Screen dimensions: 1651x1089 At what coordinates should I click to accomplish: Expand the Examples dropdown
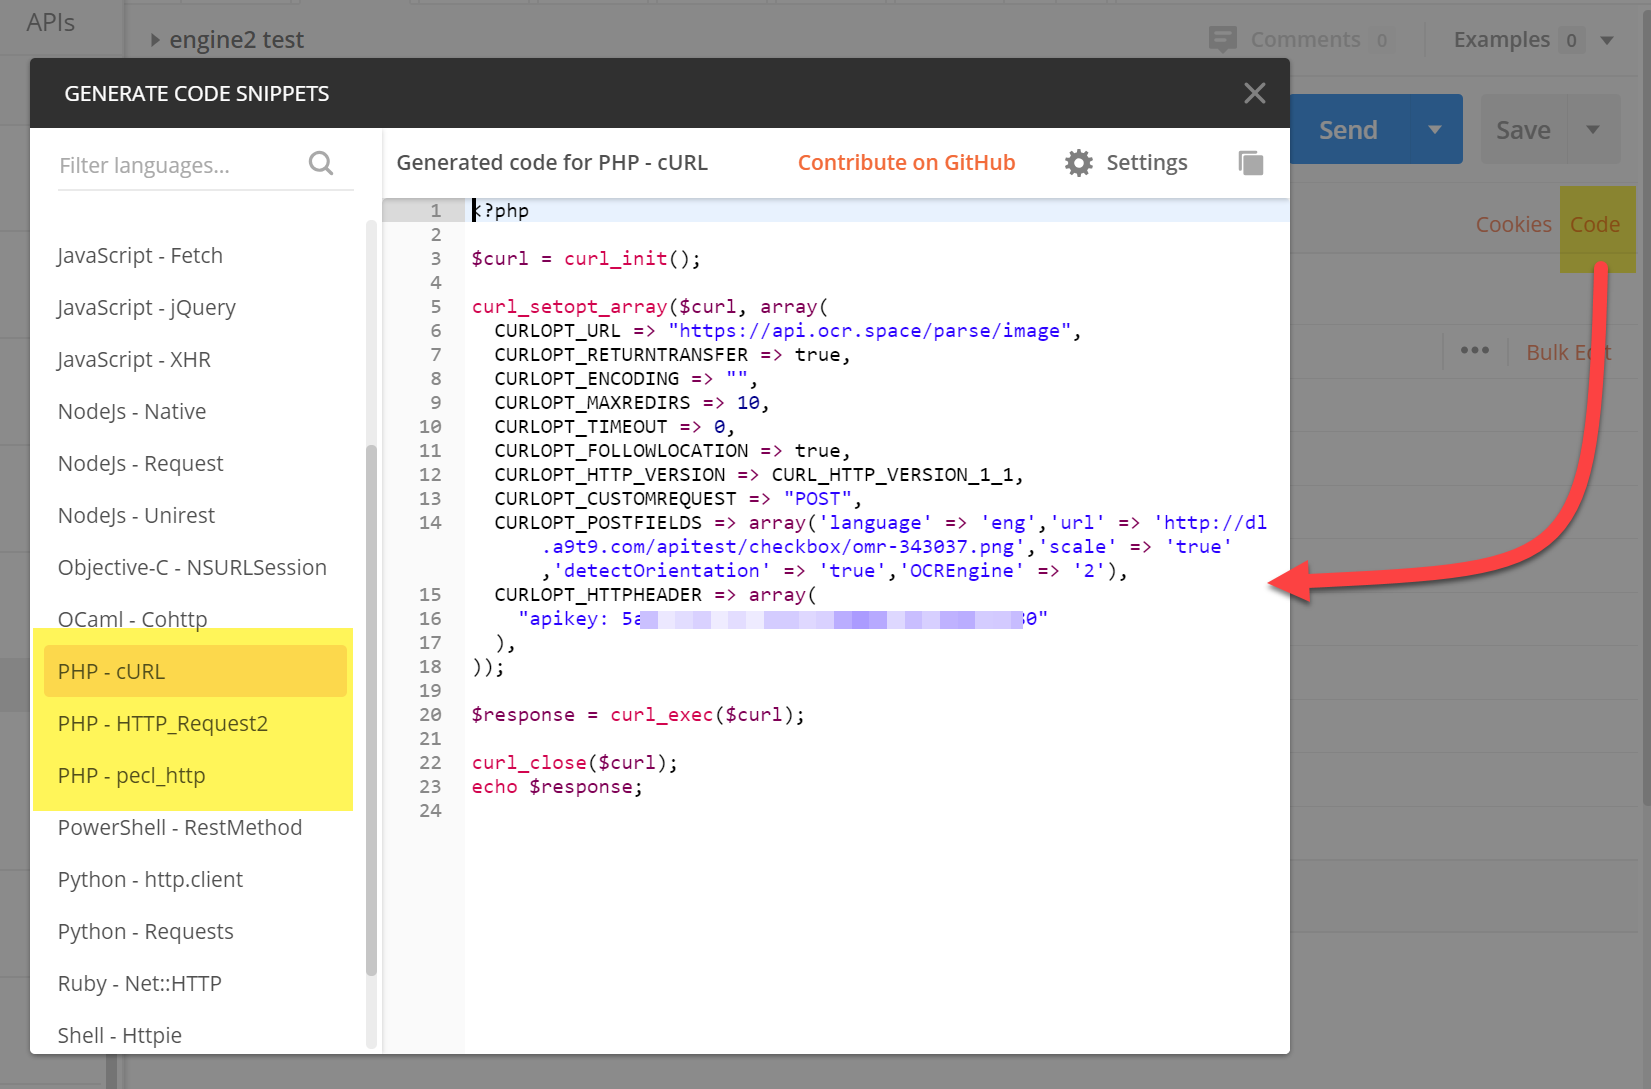pyautogui.click(x=1607, y=41)
